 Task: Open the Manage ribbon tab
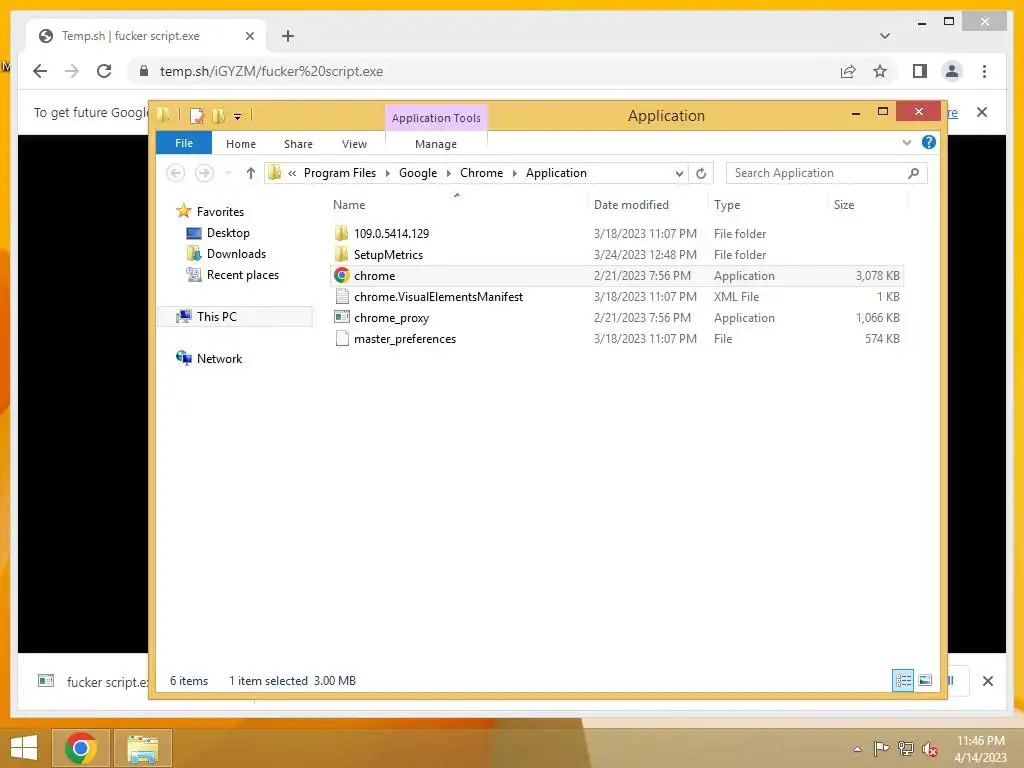(436, 144)
